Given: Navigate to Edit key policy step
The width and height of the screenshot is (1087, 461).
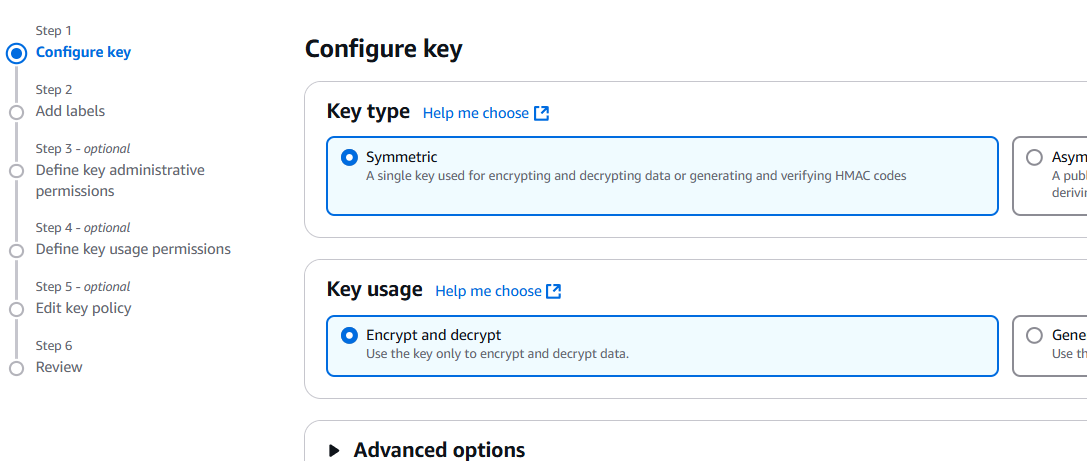Looking at the screenshot, I should (x=83, y=308).
